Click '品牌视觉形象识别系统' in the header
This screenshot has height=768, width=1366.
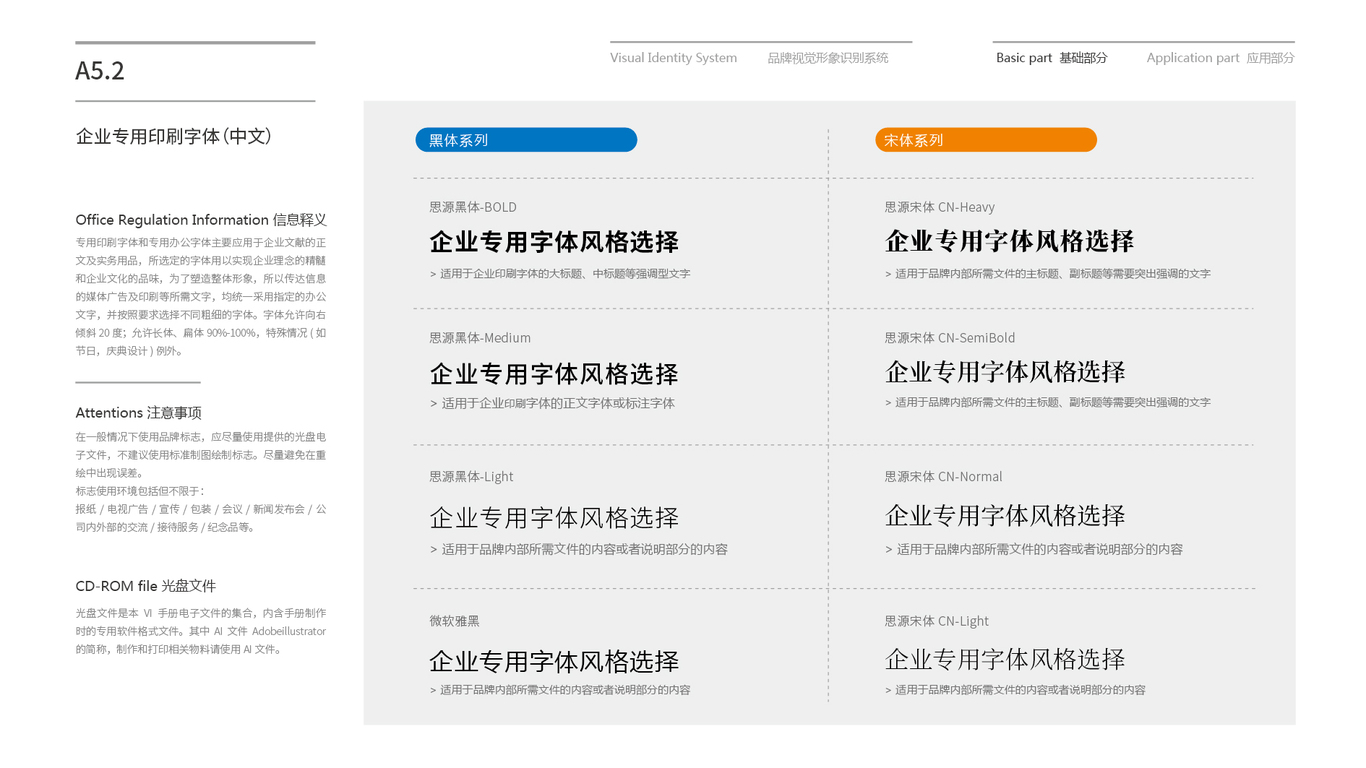(828, 58)
